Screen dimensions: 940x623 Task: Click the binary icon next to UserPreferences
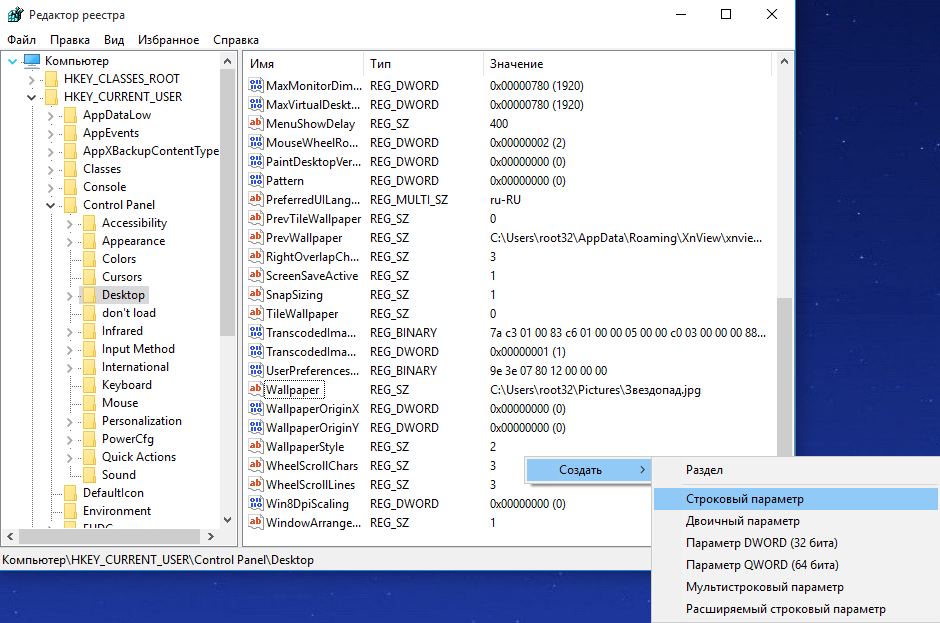point(255,371)
